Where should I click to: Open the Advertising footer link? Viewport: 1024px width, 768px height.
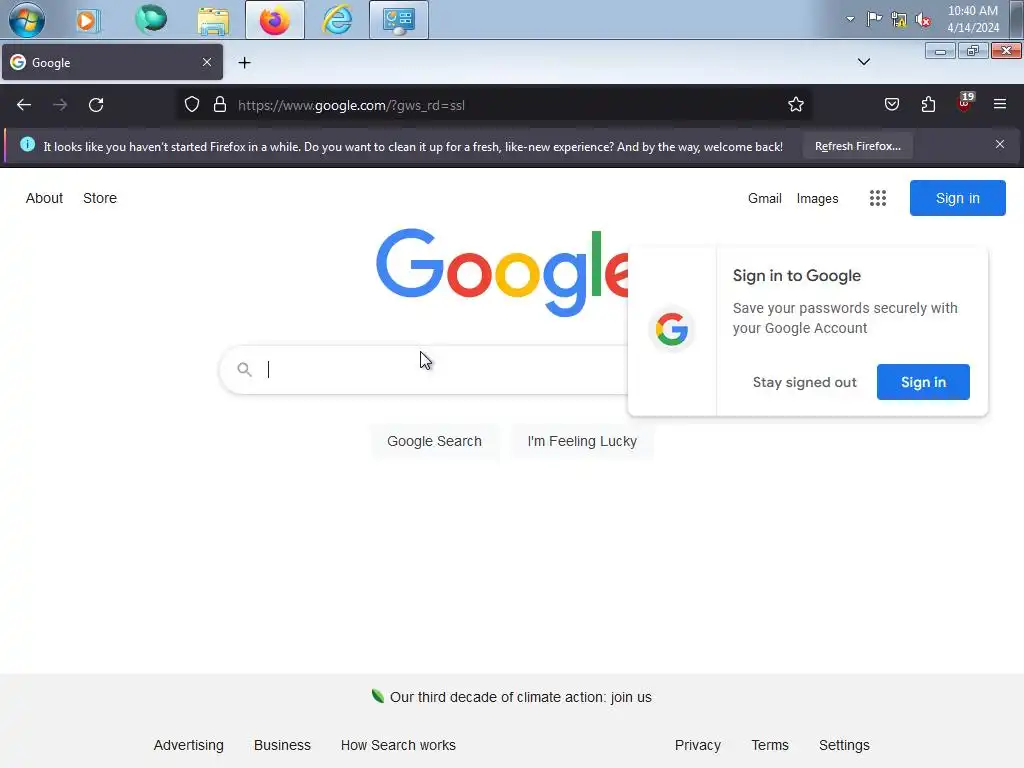point(188,745)
